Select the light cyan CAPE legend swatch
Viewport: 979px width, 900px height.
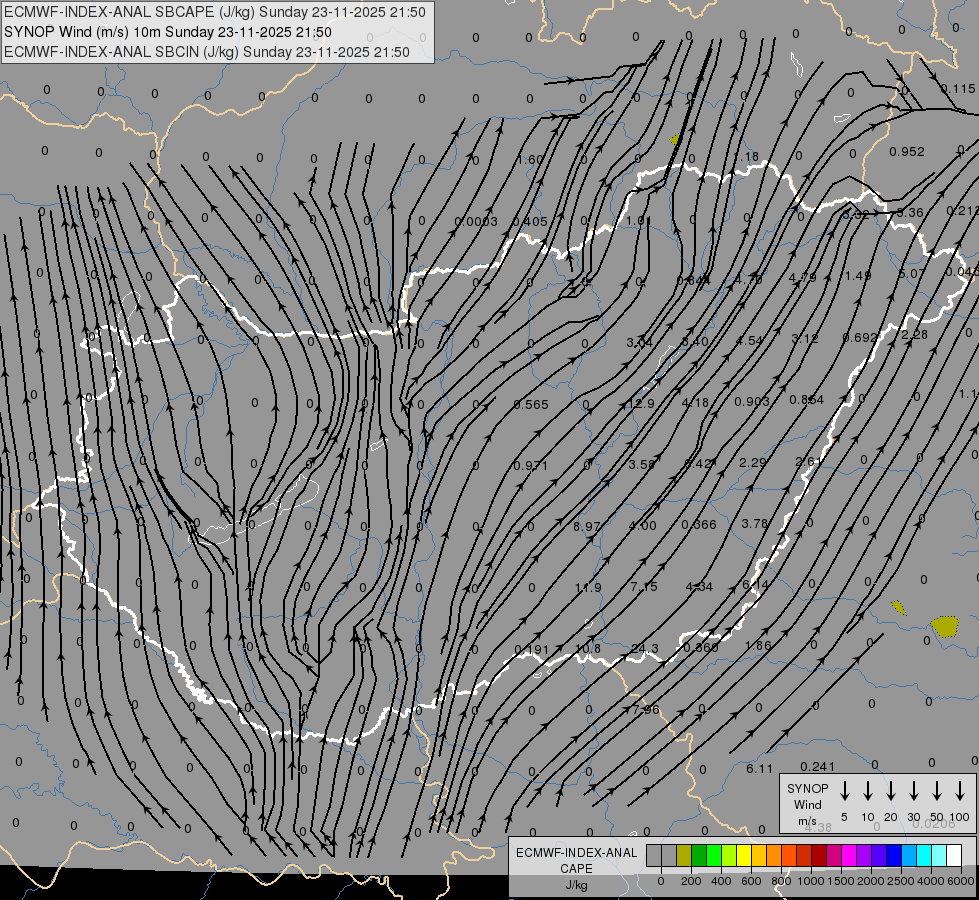[x=939, y=855]
